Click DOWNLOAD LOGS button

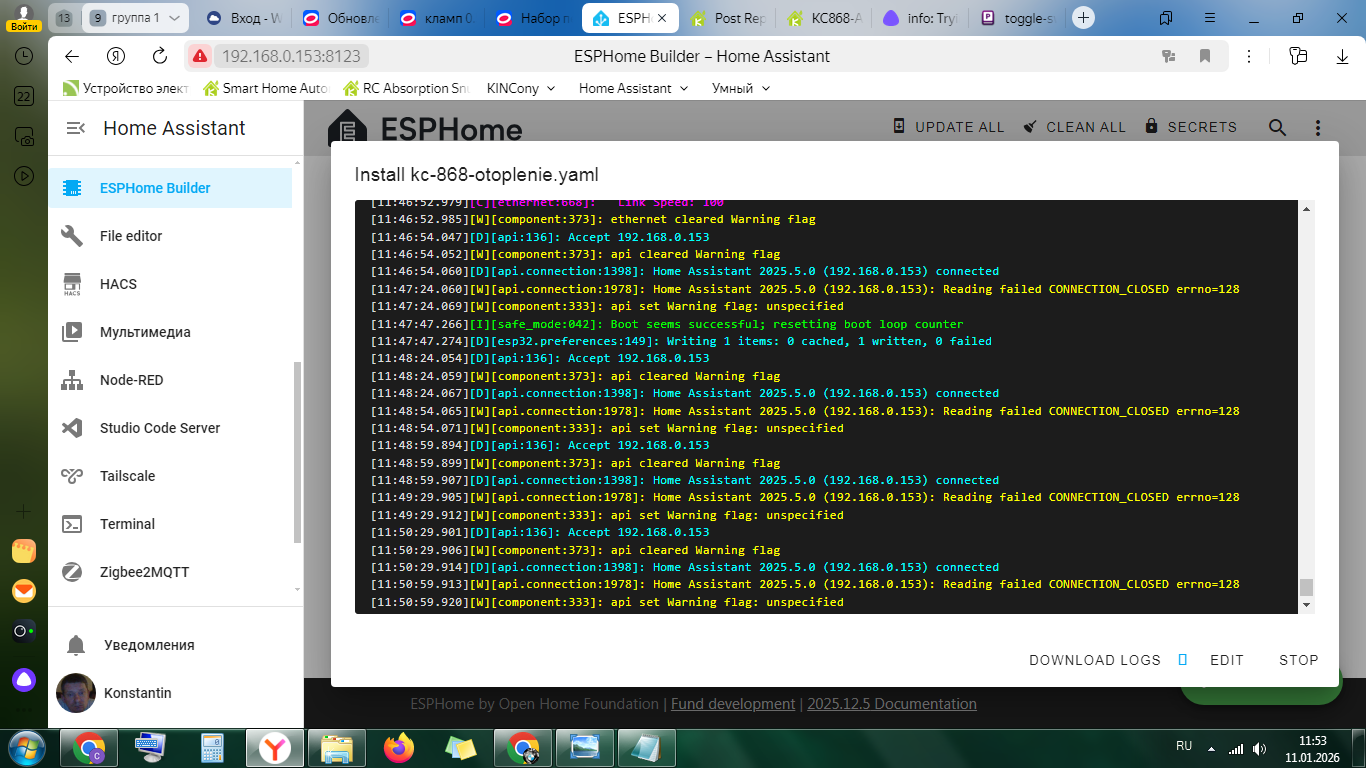click(x=1095, y=660)
